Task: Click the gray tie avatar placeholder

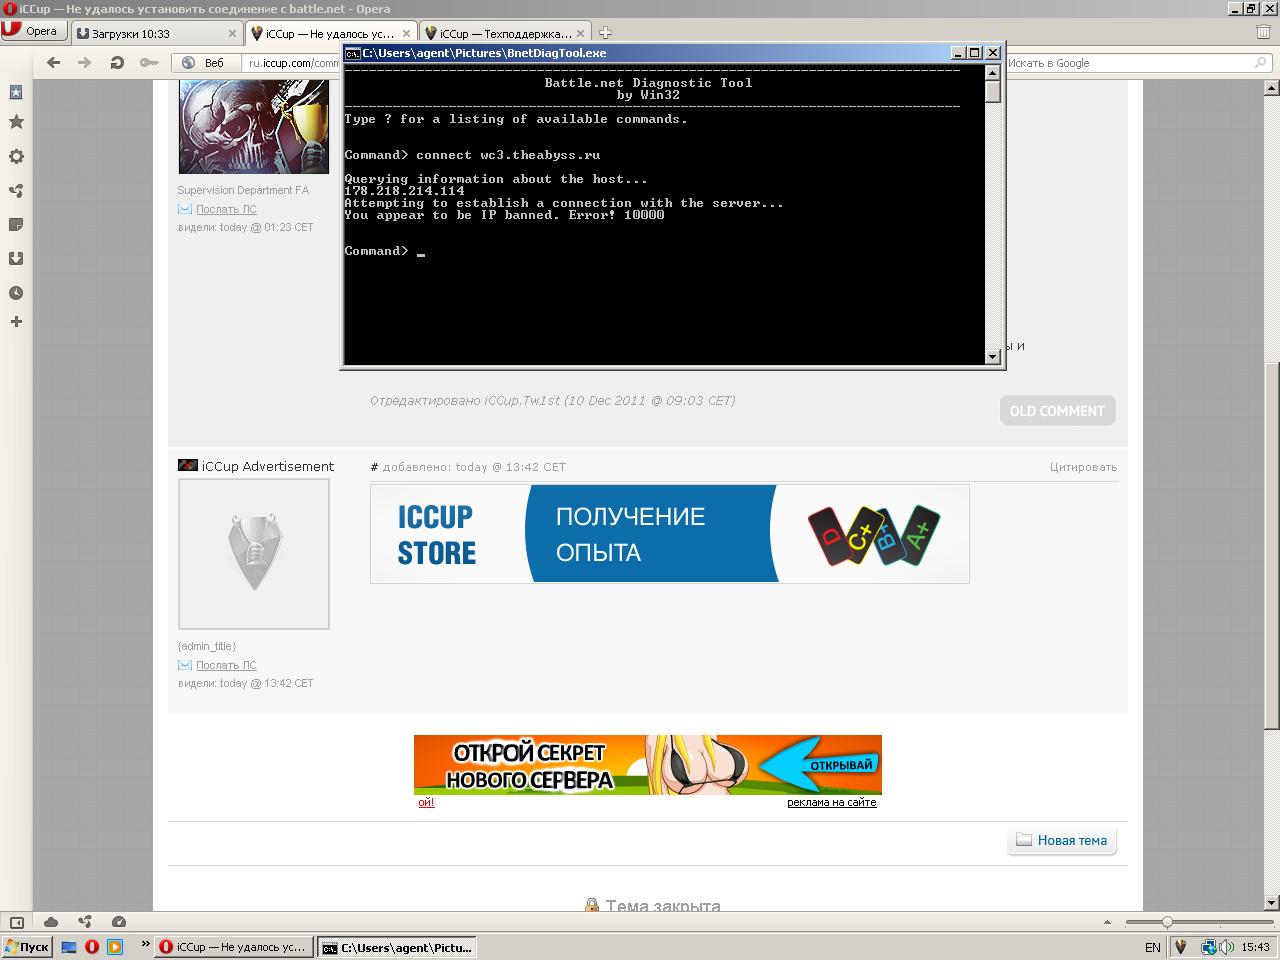Action: tap(254, 554)
